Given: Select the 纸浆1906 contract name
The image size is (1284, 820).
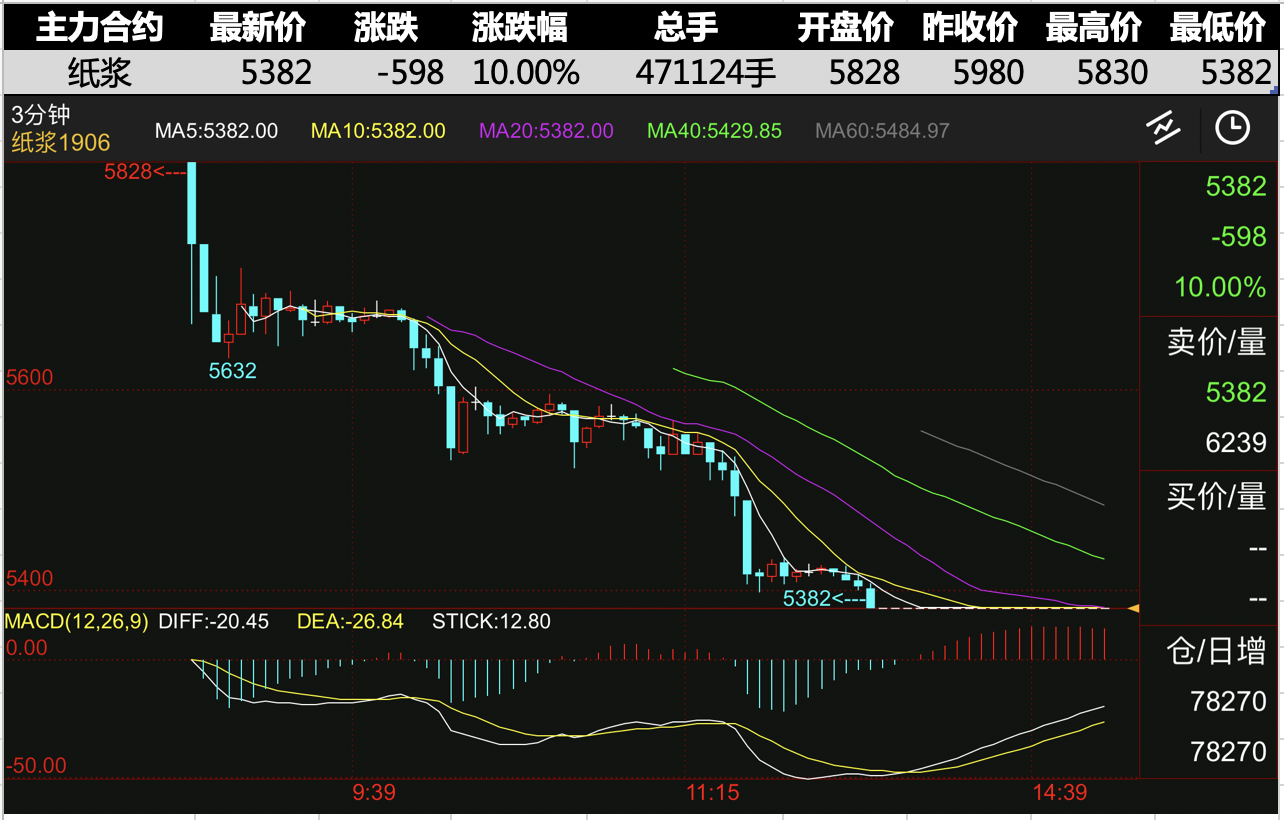Looking at the screenshot, I should tap(61, 143).
